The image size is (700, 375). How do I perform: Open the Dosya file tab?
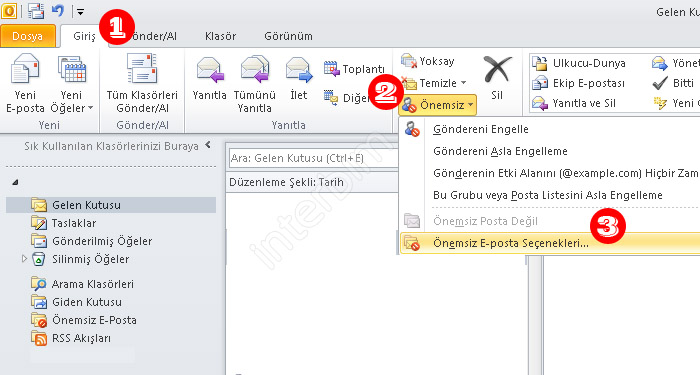coord(28,36)
